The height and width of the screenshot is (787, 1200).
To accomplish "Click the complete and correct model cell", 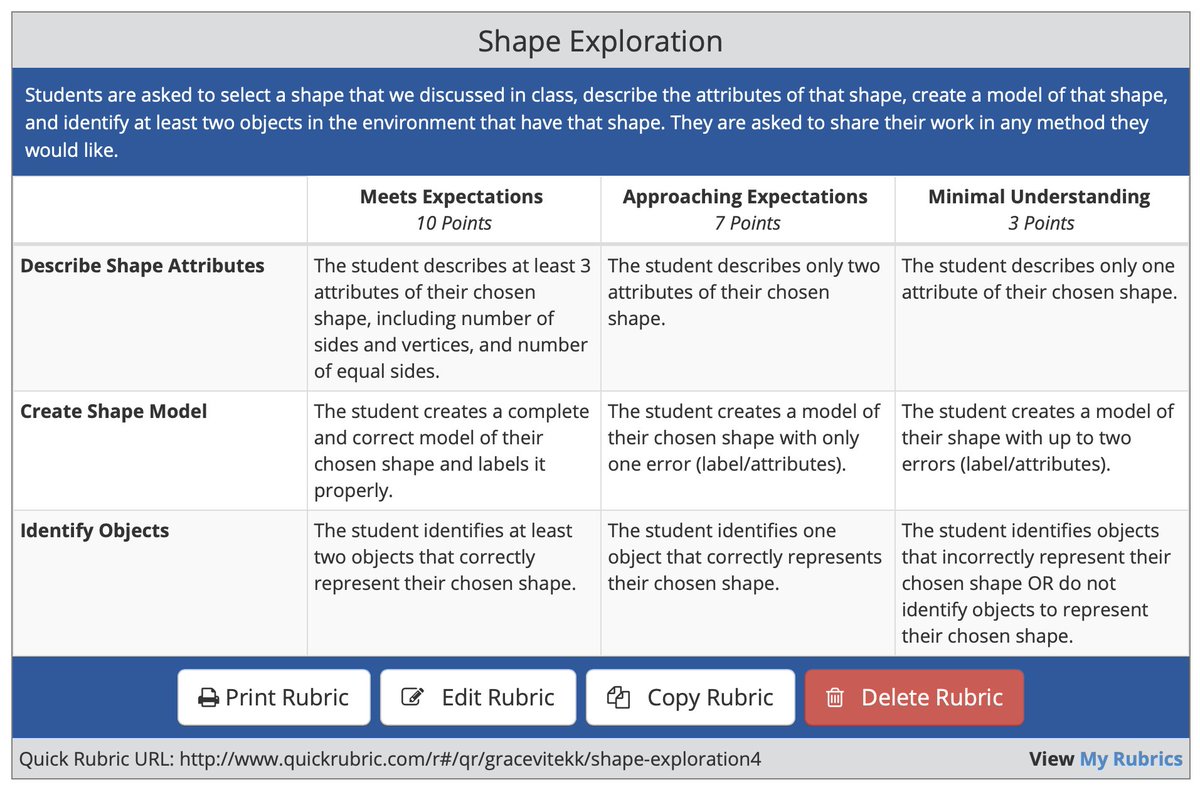I will coord(454,451).
